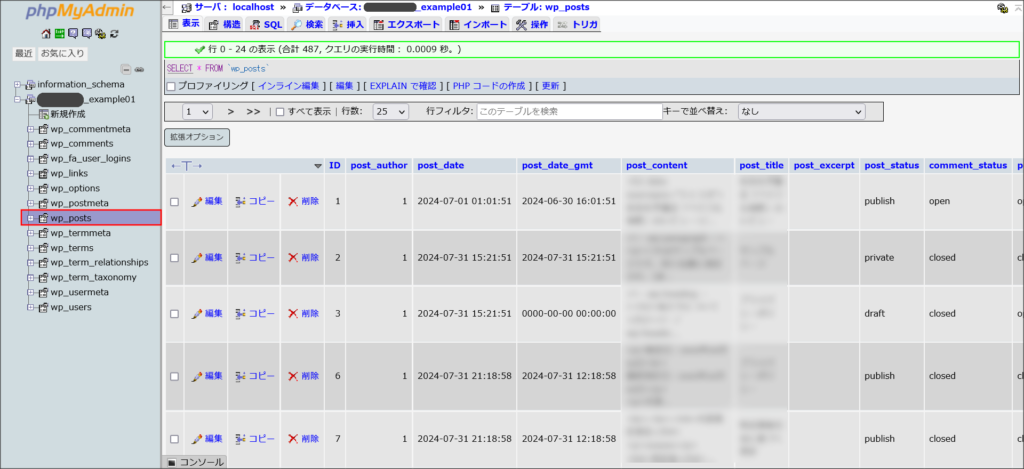Open the SQL tab
The width and height of the screenshot is (1024, 469).
(266, 24)
